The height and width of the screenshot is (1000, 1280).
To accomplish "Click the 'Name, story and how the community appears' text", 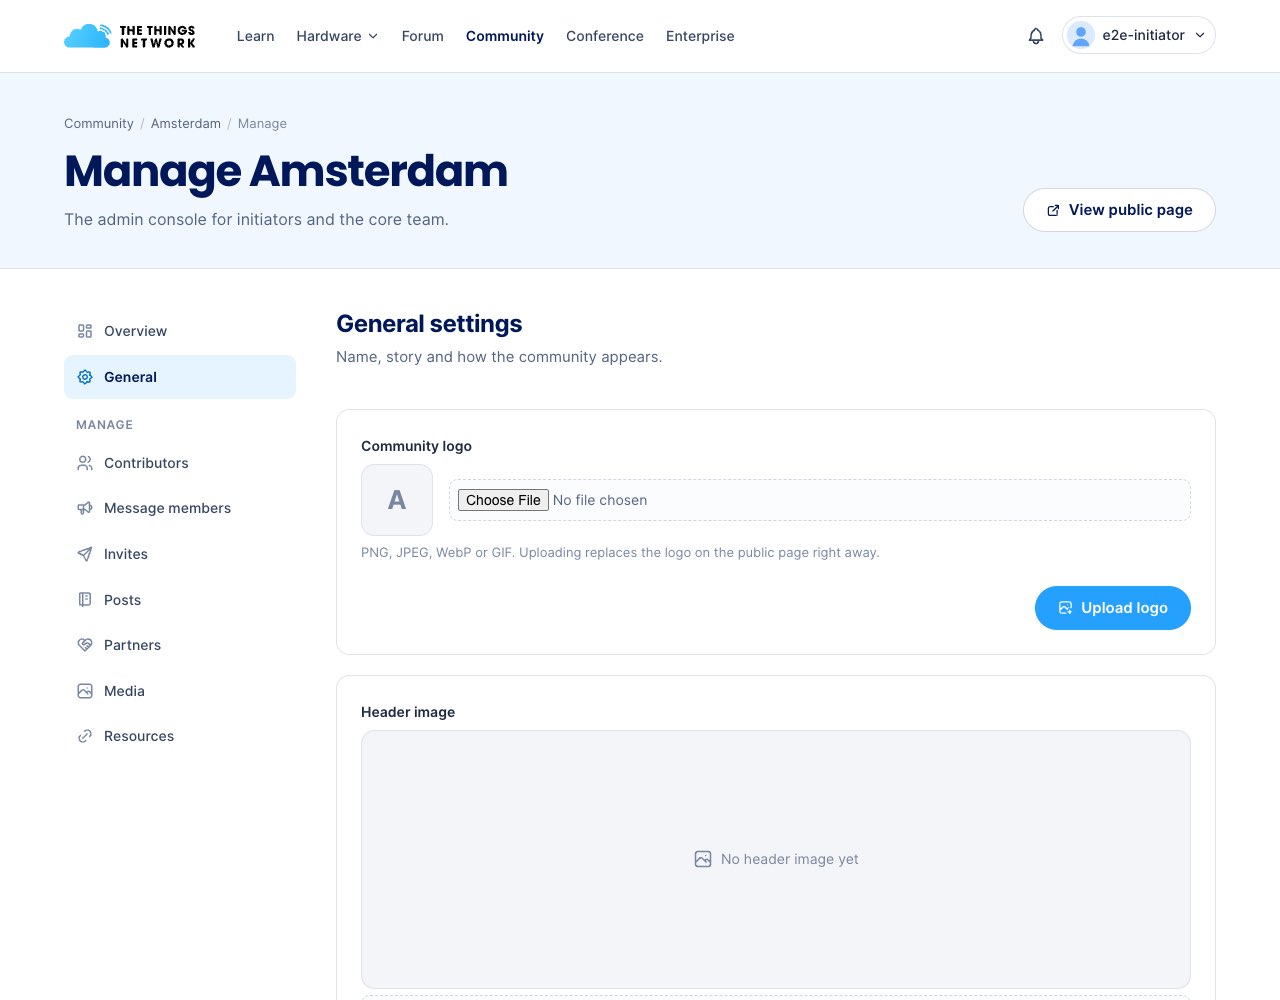I will (x=499, y=357).
